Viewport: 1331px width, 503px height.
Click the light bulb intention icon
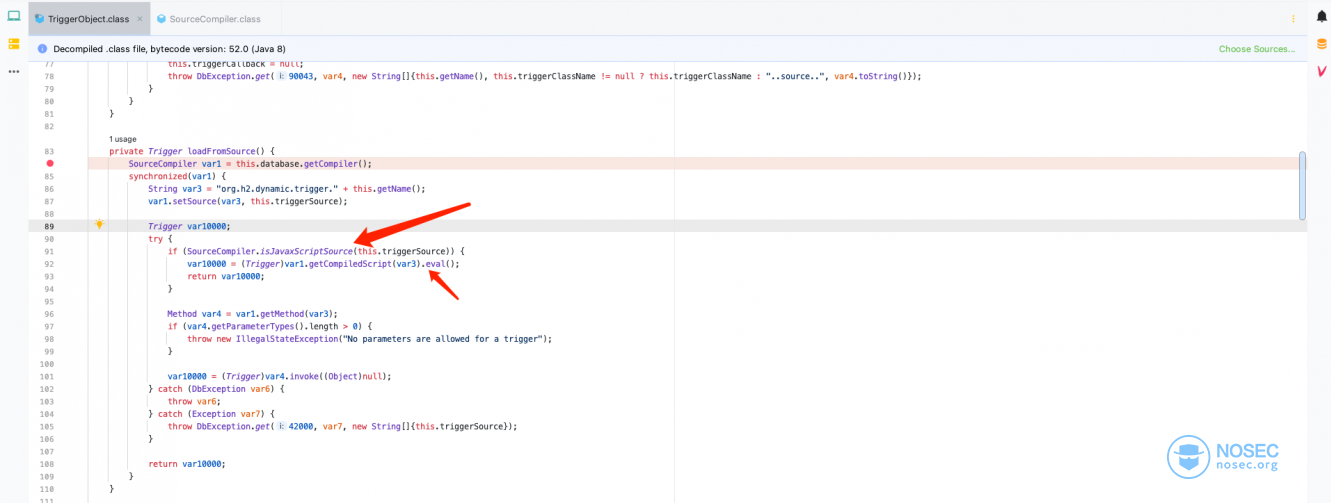[x=99, y=225]
